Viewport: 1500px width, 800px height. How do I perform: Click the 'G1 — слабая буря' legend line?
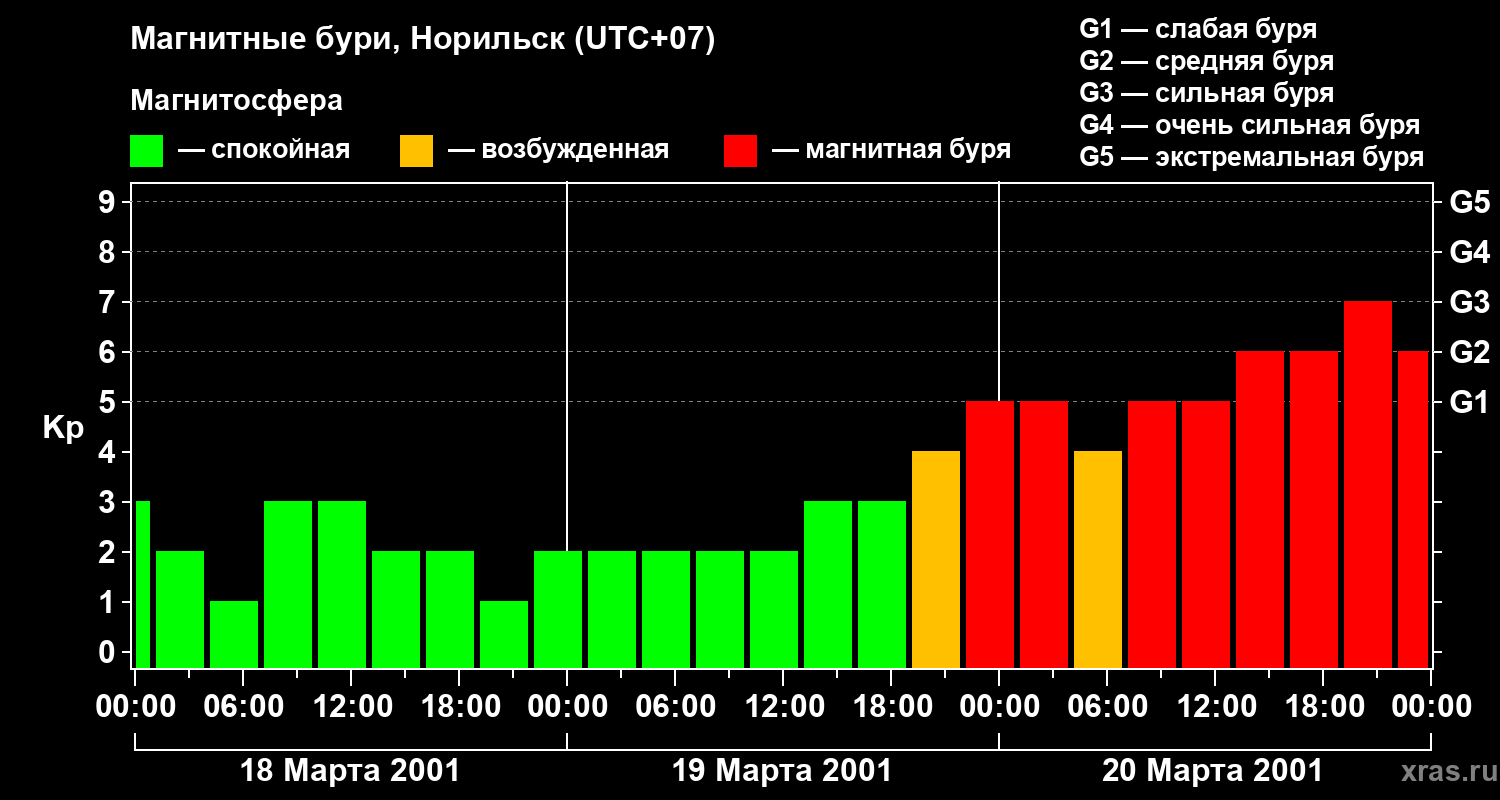coord(1198,29)
